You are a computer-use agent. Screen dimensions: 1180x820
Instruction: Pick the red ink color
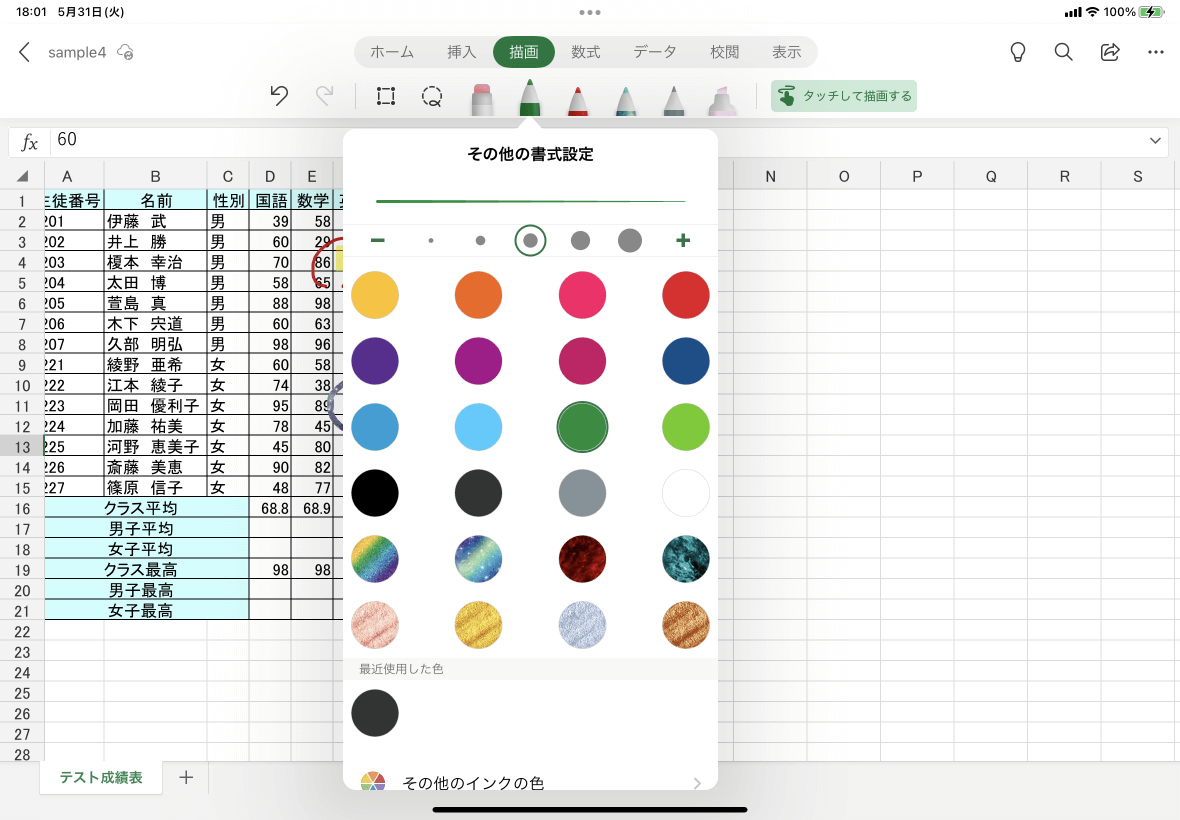point(686,295)
